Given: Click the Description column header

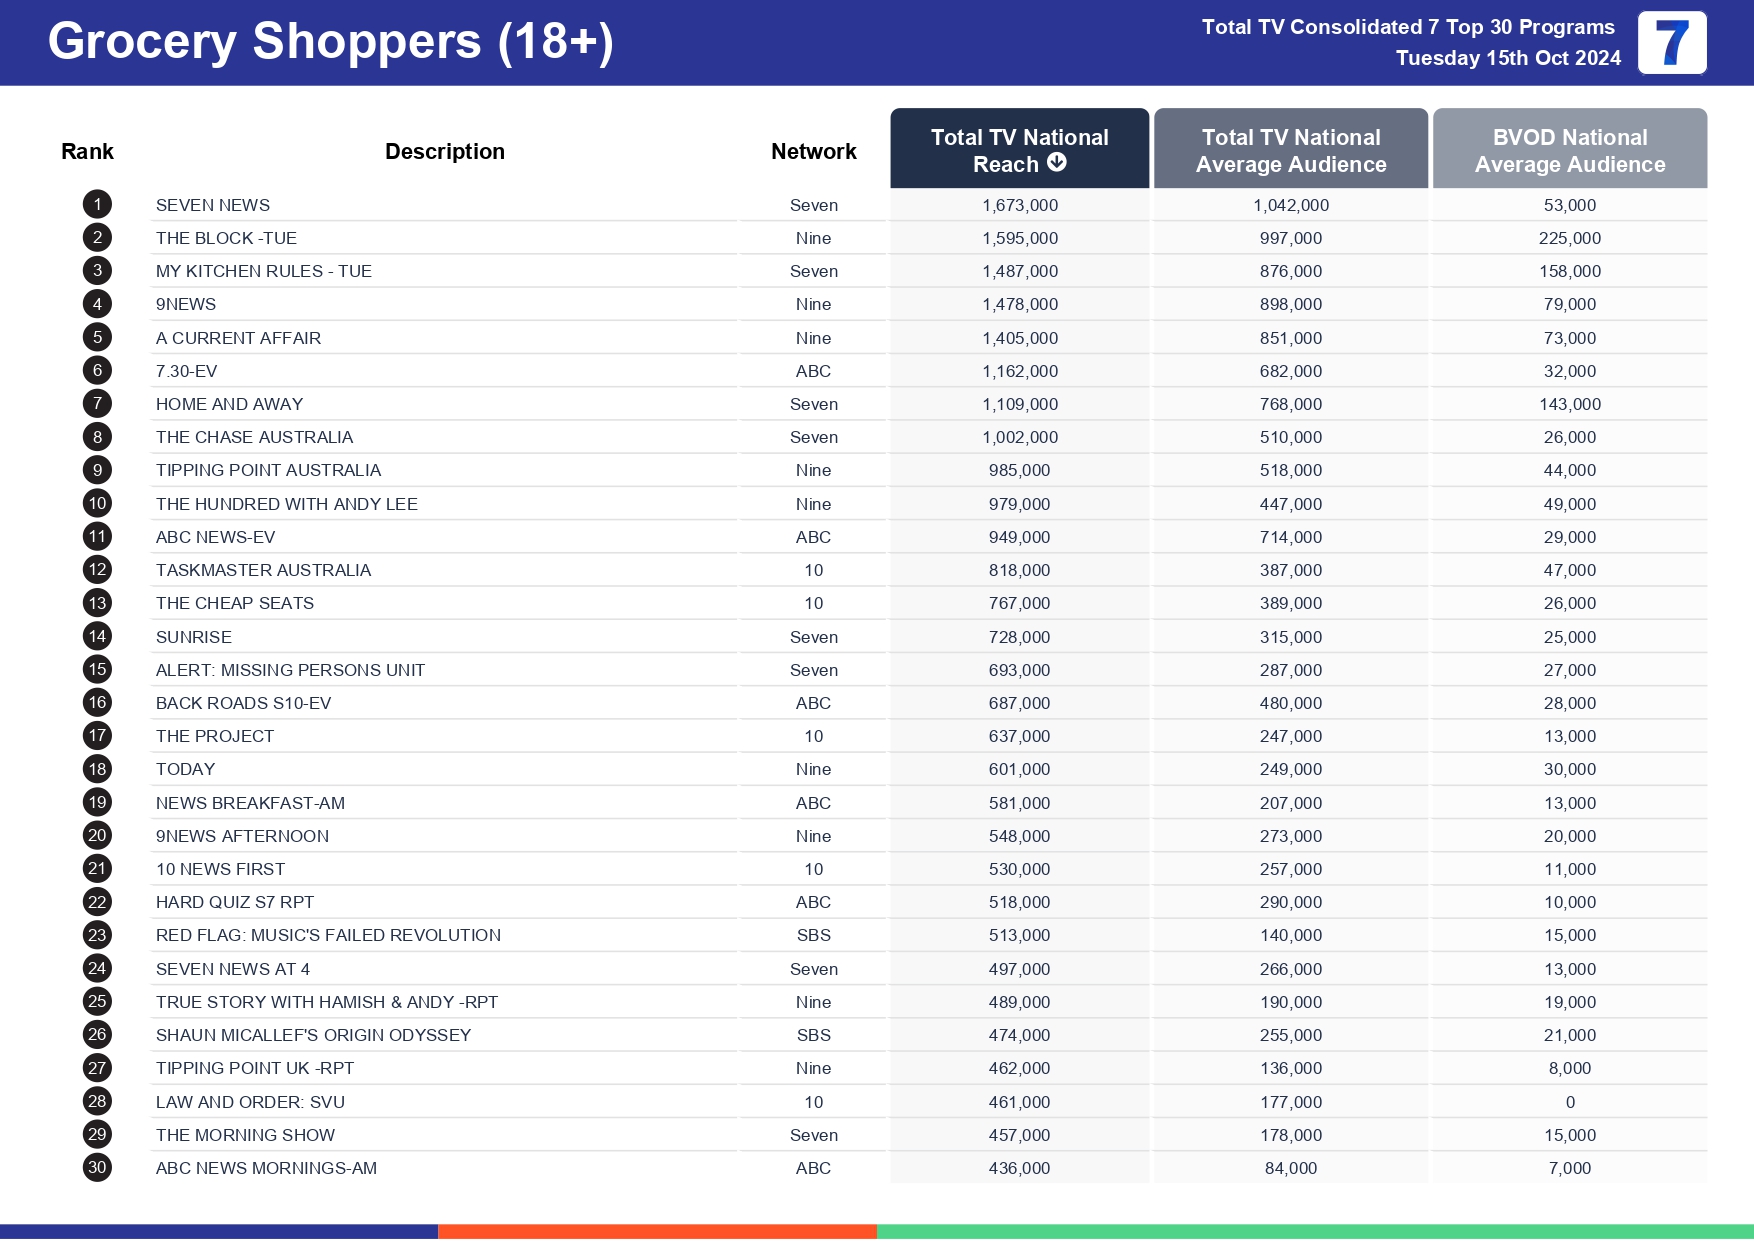Looking at the screenshot, I should click(444, 152).
